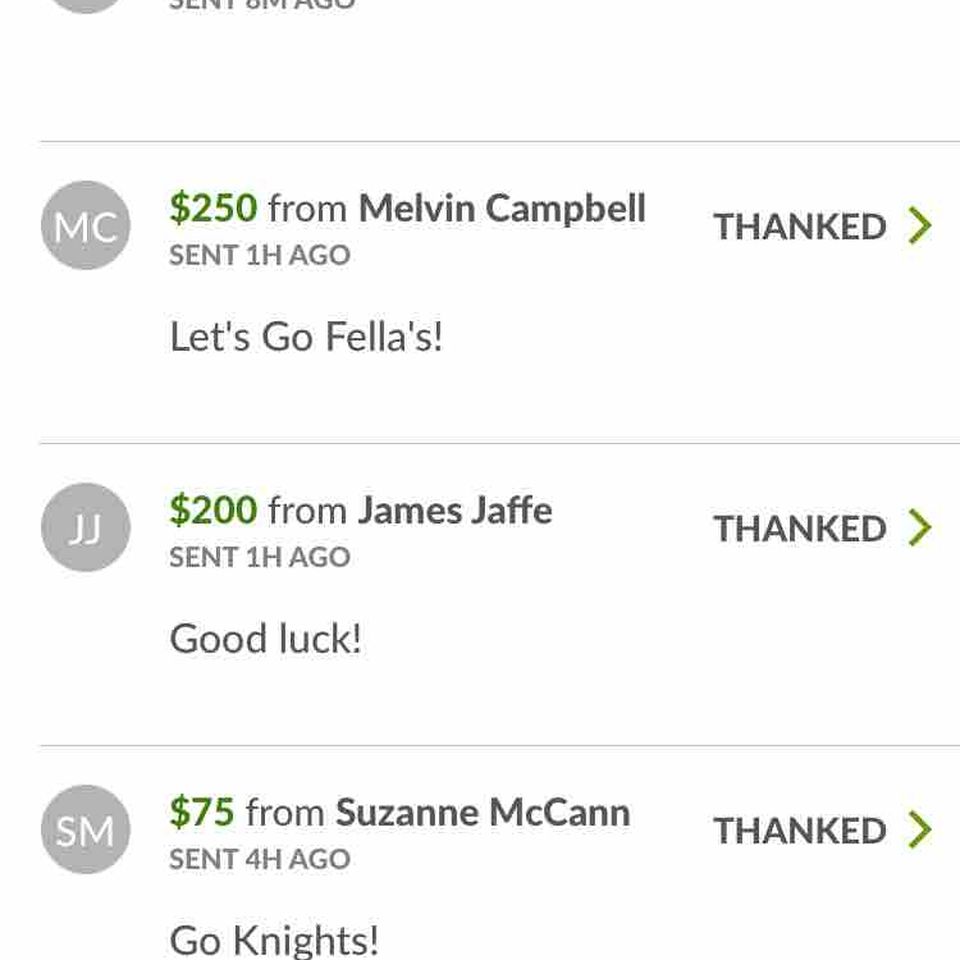This screenshot has width=960, height=960.
Task: Expand the green chevron on James Jaffe's row
Action: 920,527
